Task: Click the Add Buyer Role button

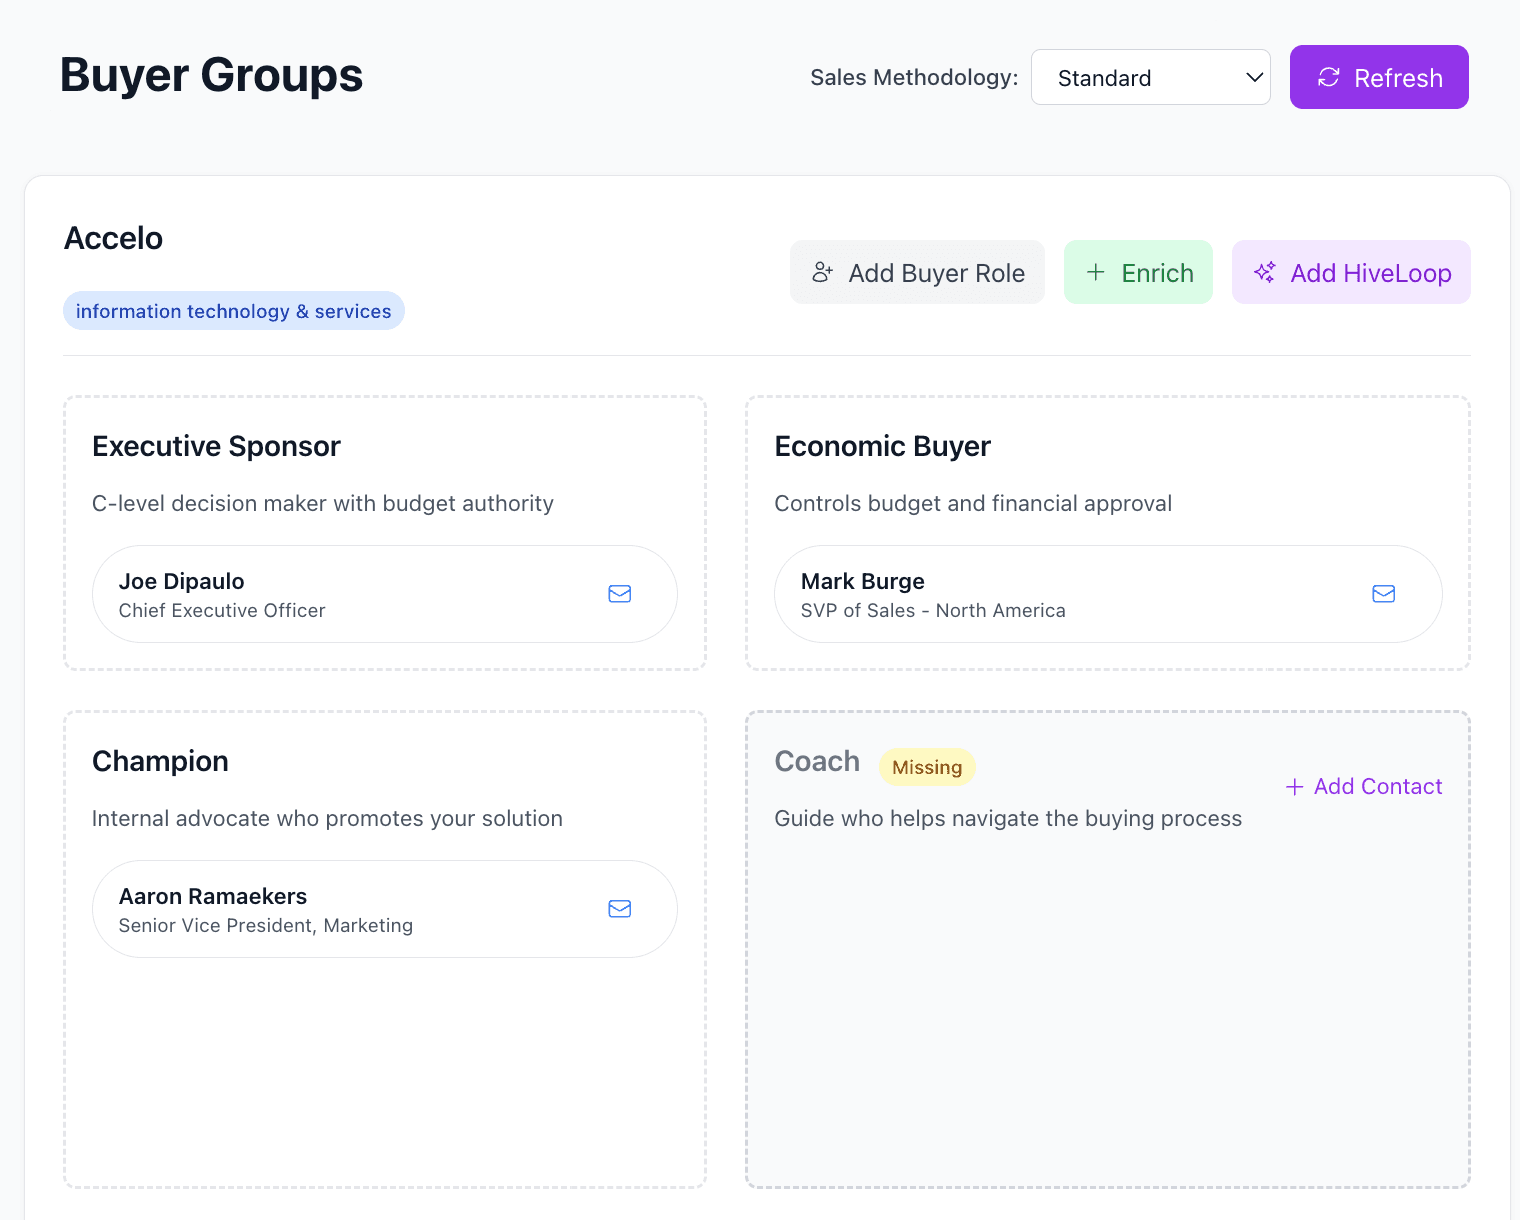Action: click(x=916, y=271)
